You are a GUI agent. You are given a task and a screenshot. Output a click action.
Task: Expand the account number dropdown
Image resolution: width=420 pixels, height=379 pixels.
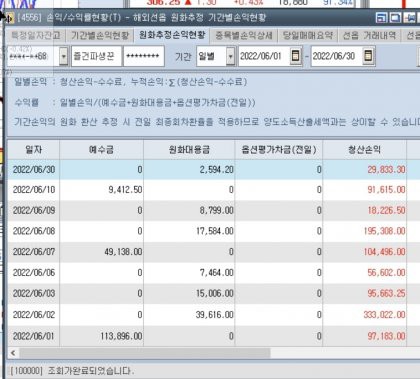pos(64,56)
